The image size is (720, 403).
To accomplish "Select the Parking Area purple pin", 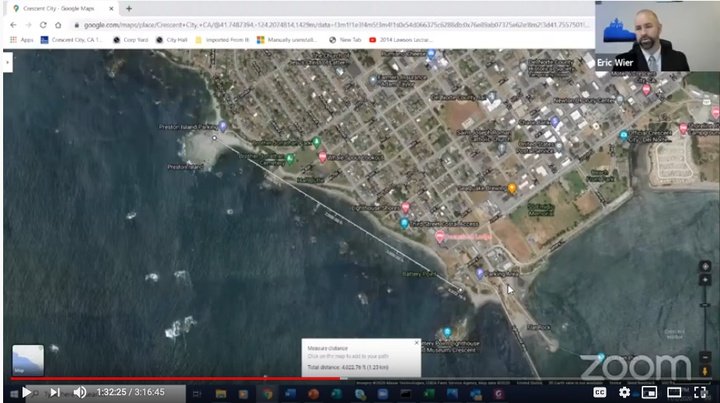I will (479, 274).
